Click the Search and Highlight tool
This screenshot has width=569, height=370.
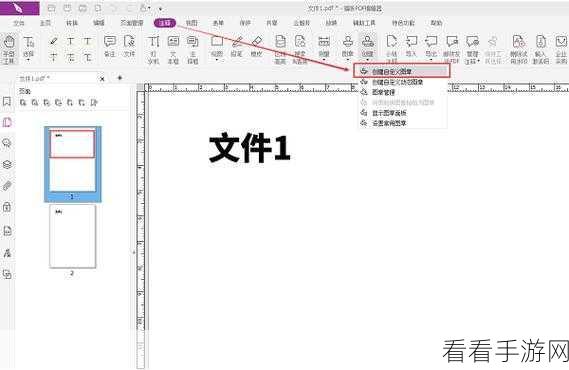pyautogui.click(x=300, y=50)
